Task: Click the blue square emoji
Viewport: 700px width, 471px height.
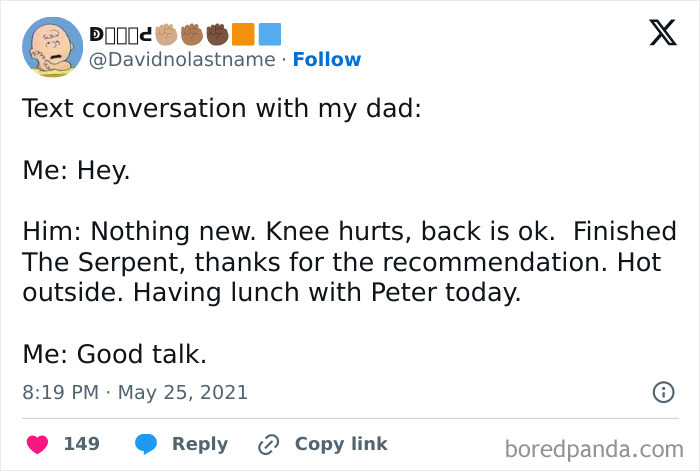Action: pyautogui.click(x=269, y=35)
